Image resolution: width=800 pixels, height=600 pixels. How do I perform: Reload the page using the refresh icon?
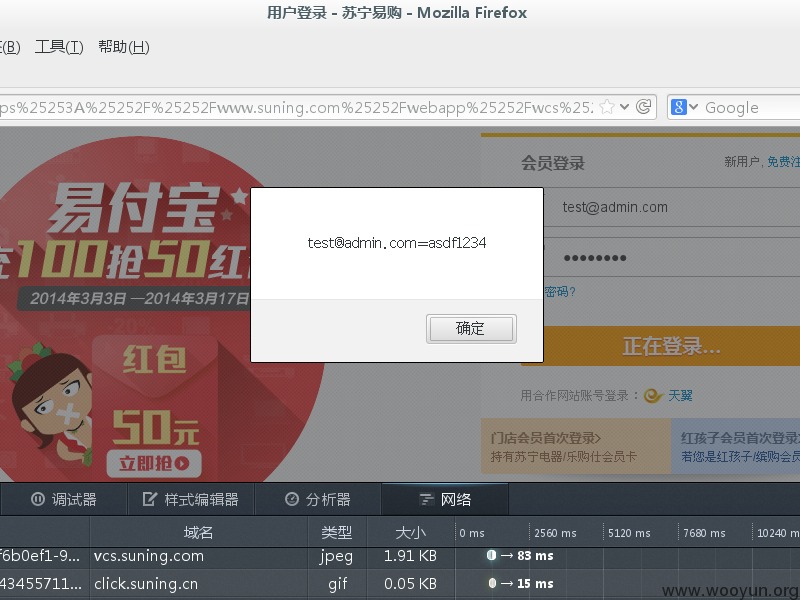coord(643,107)
